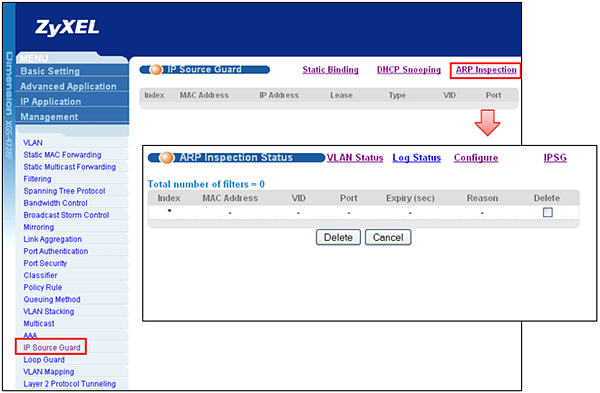The image size is (600, 393).
Task: Go to the DHCP Snooping page
Action: [x=409, y=70]
